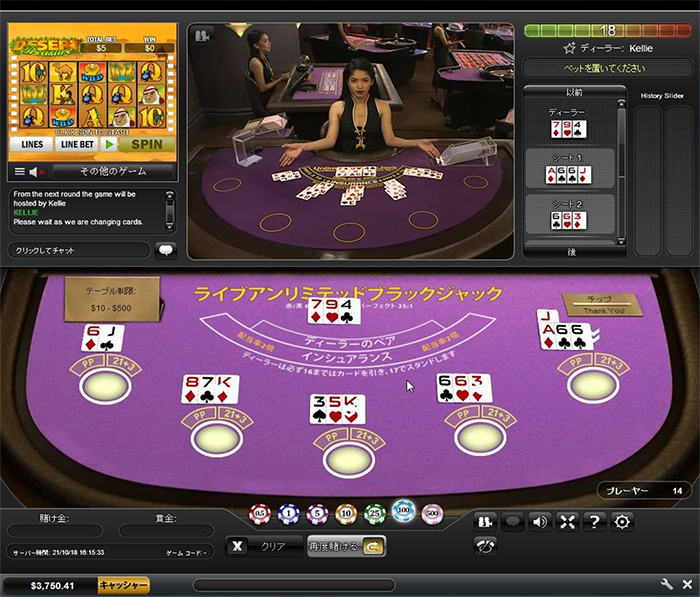Open the slot game hamburger menu

(19, 172)
